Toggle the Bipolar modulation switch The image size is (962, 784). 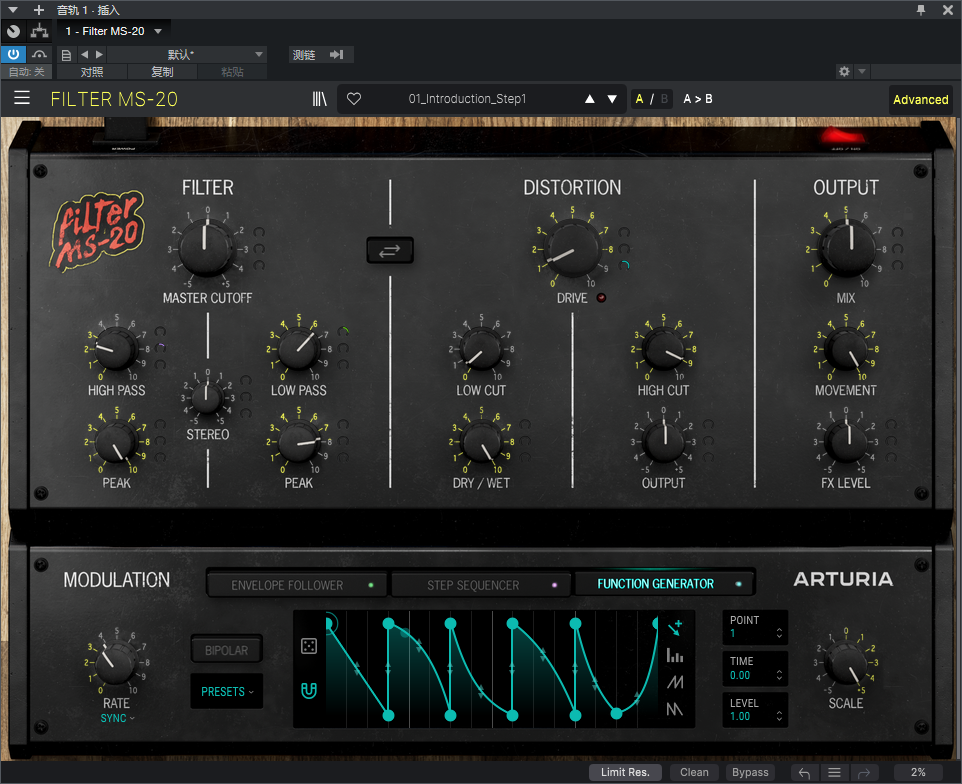(x=226, y=650)
